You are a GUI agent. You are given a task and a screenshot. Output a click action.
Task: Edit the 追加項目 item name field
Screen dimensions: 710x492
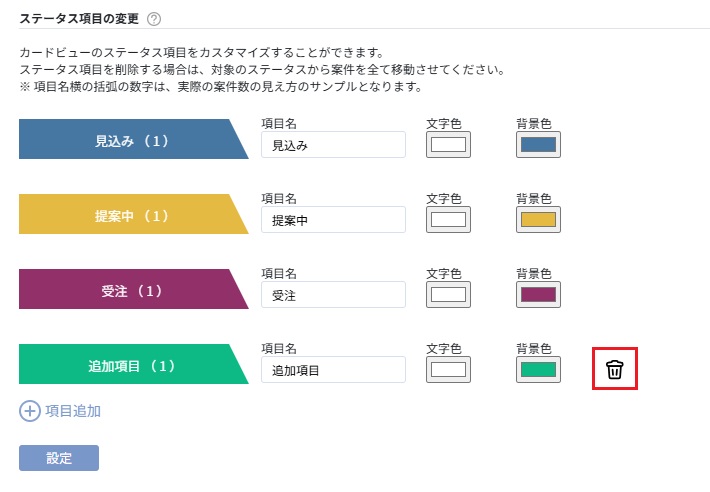[x=333, y=370]
